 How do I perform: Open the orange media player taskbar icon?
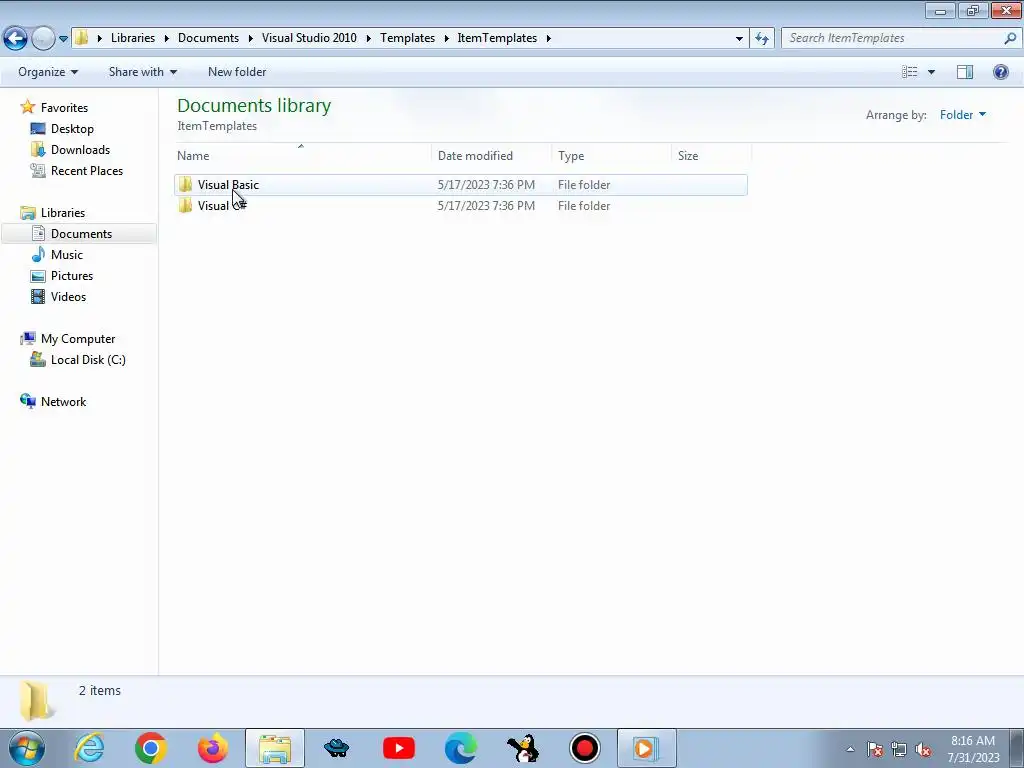pos(646,748)
